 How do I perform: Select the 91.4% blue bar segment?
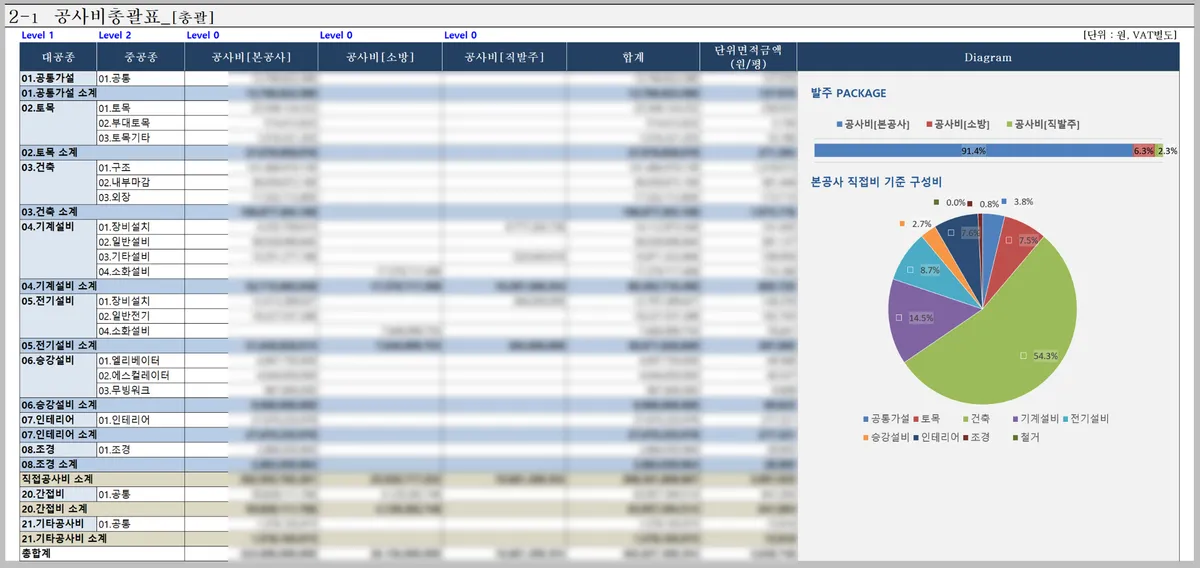click(x=972, y=150)
